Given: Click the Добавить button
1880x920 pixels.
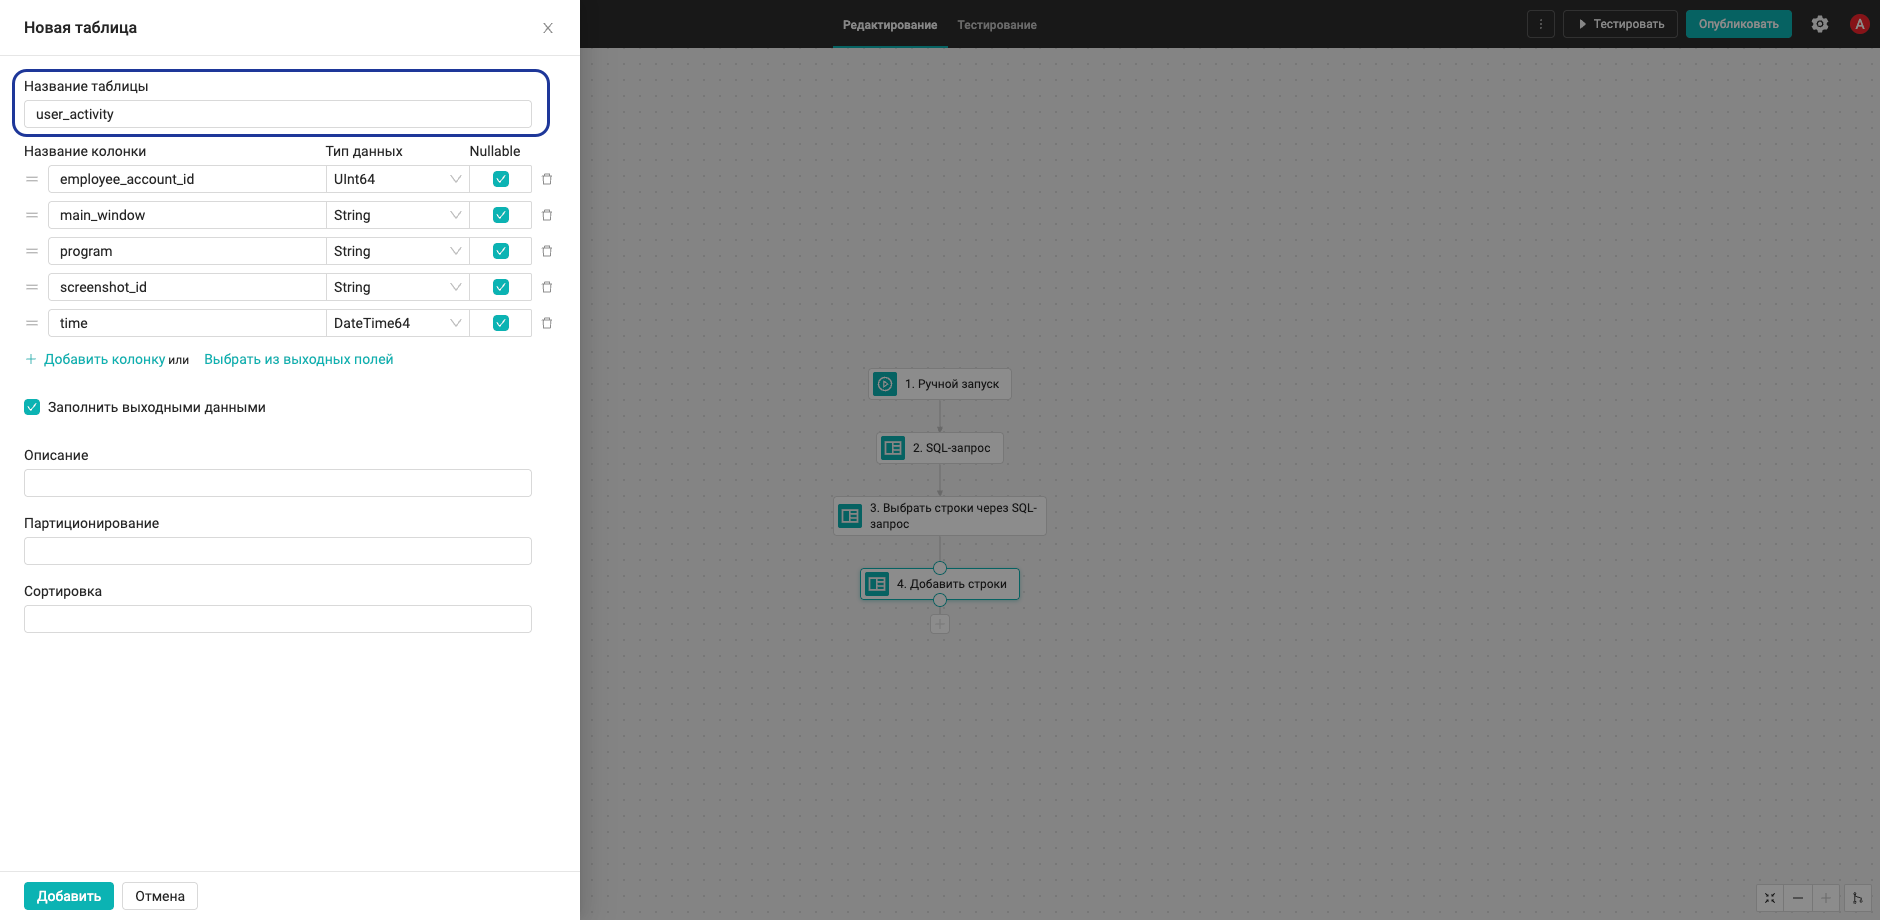Looking at the screenshot, I should point(69,896).
